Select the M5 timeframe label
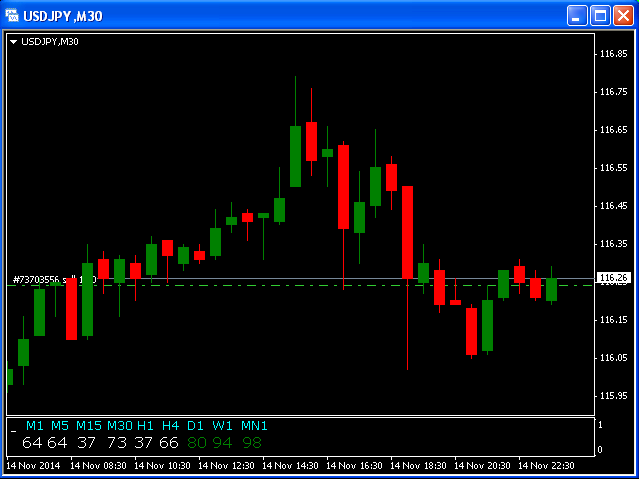Image resolution: width=640 pixels, height=480 pixels. pos(60,426)
